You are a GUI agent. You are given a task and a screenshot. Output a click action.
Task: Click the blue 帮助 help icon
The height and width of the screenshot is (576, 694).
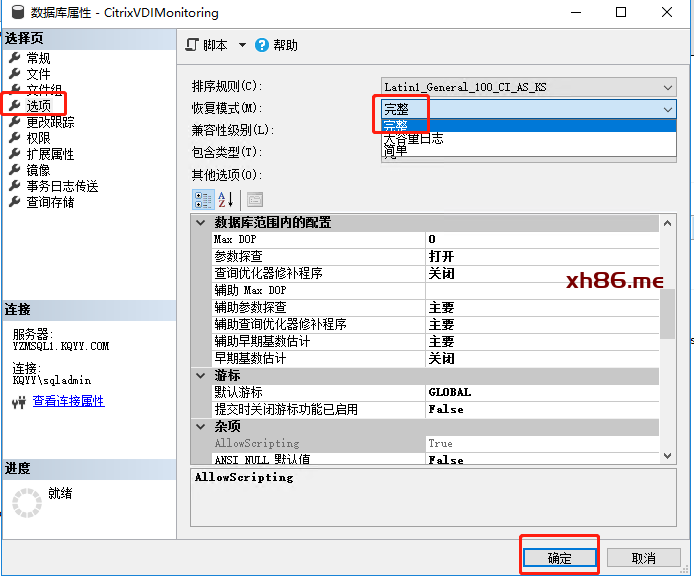click(262, 45)
